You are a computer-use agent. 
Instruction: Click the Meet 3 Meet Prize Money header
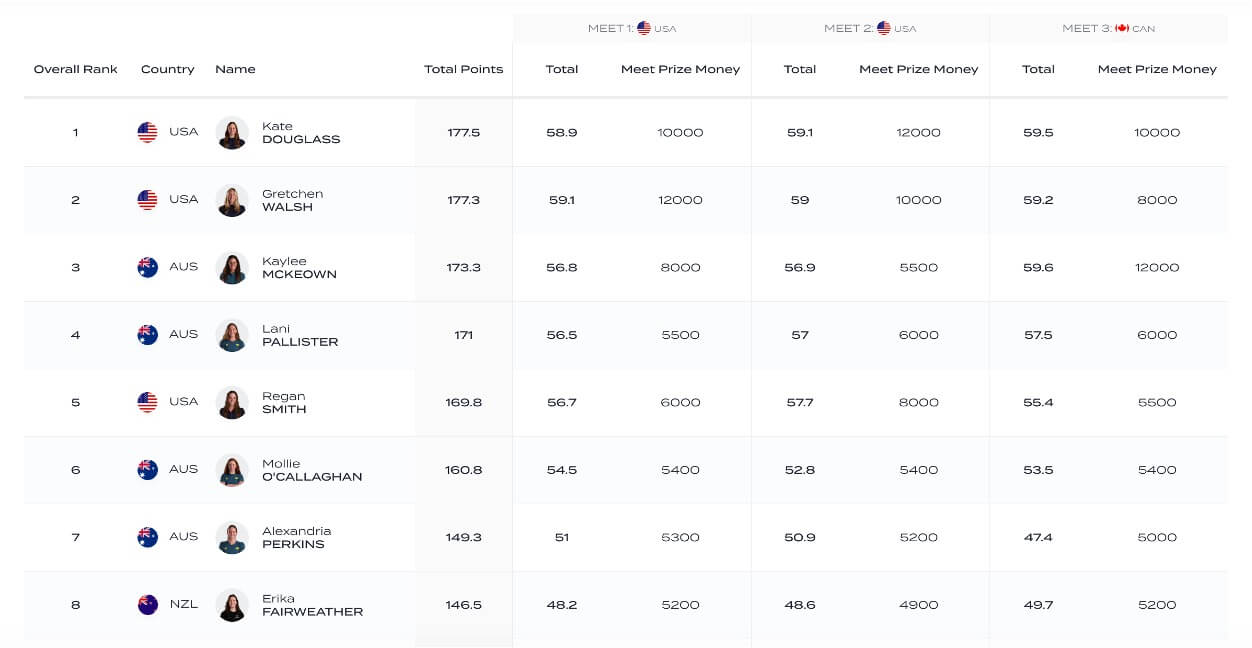pos(1157,69)
